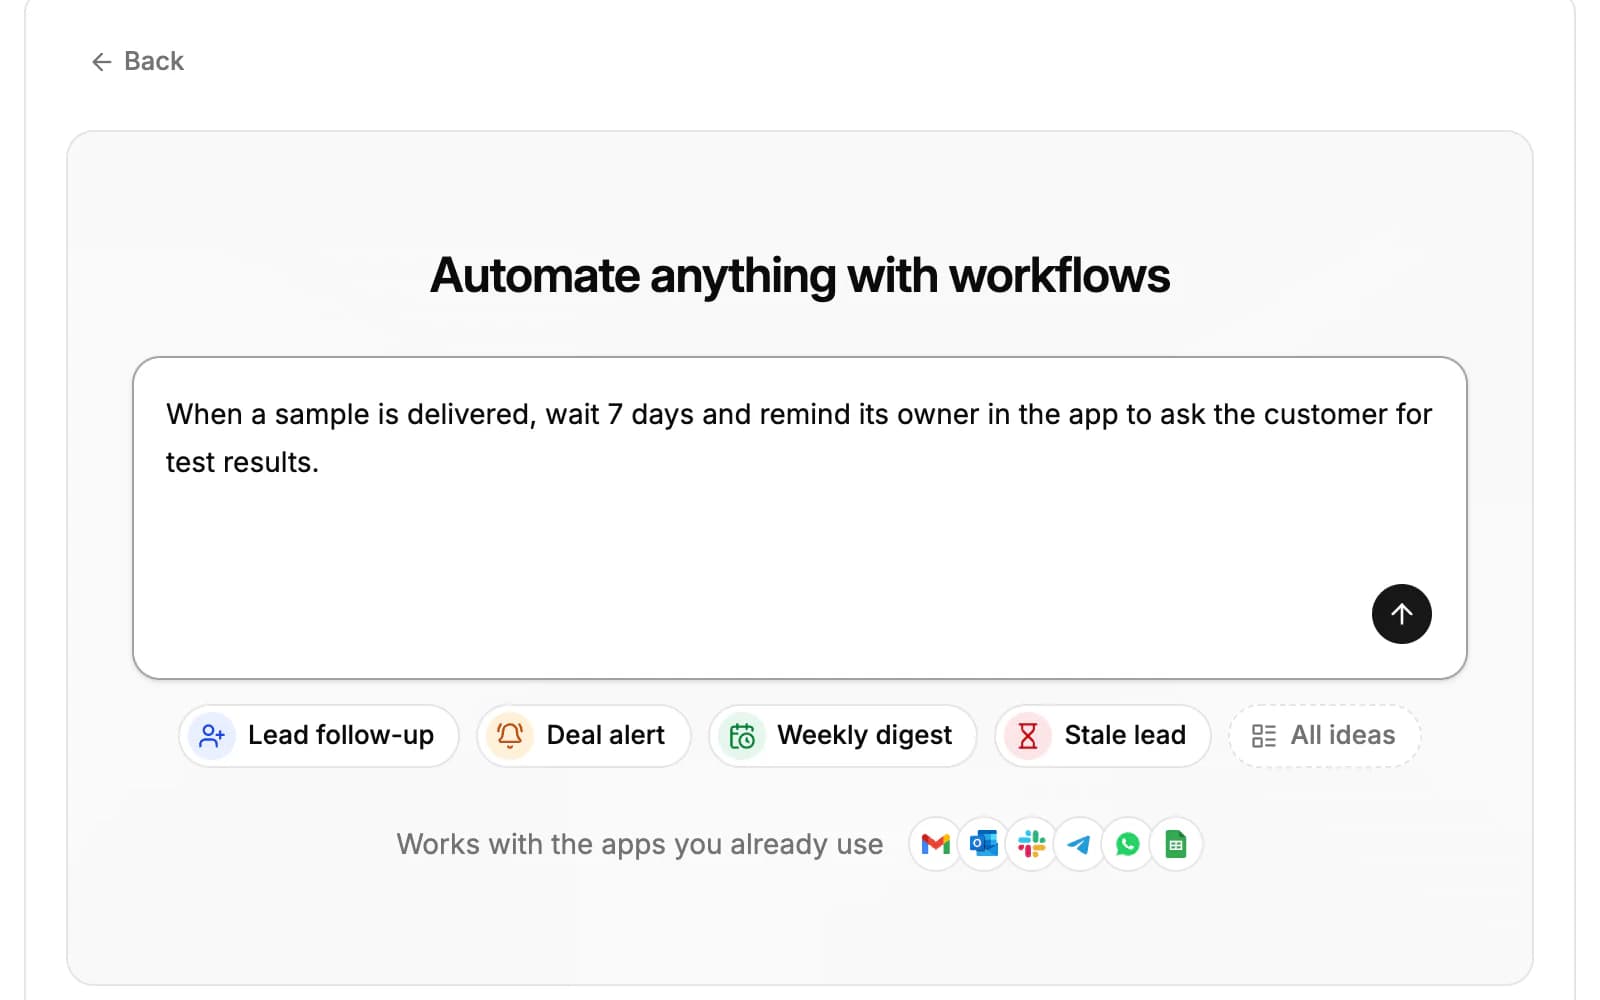1600x1000 pixels.
Task: Choose the Stale lead suggestion
Action: tap(1103, 736)
